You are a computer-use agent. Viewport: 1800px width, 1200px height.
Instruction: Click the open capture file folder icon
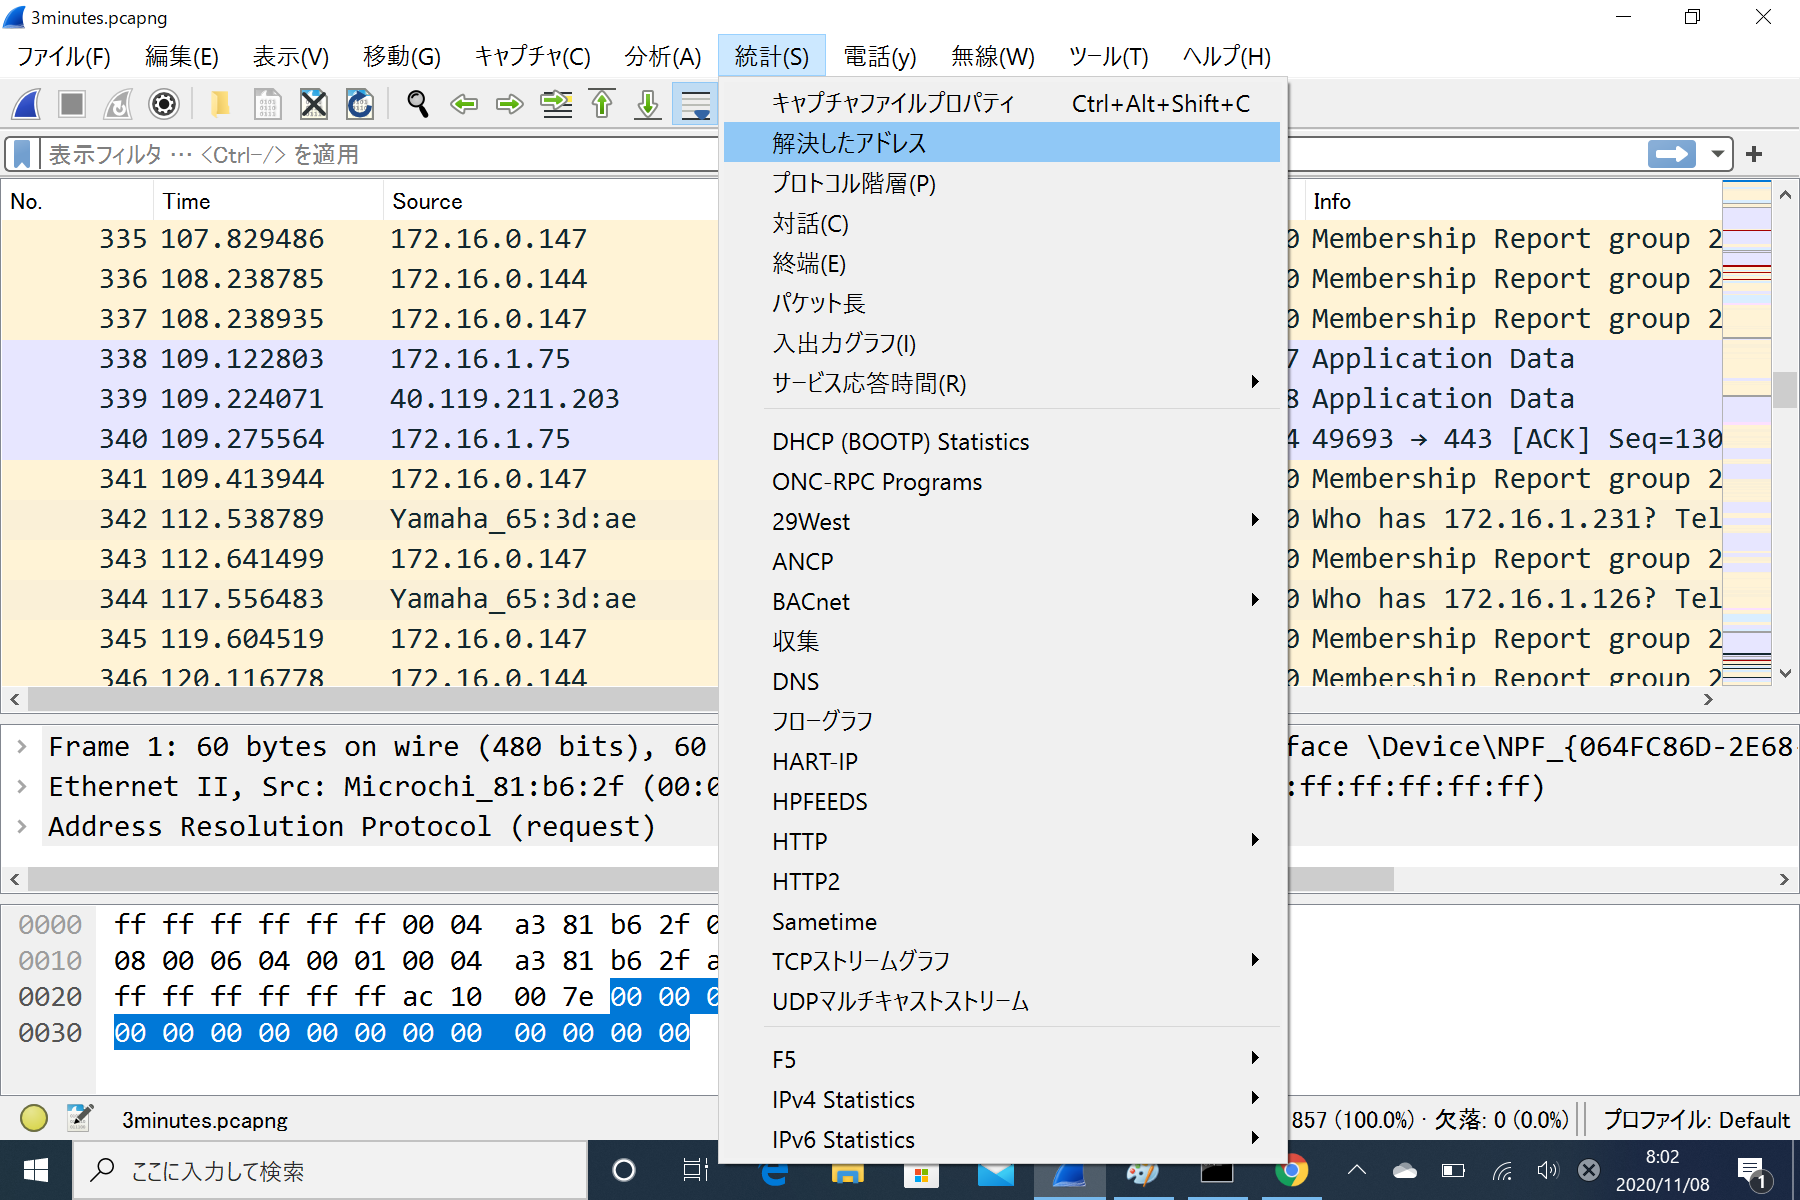(219, 104)
